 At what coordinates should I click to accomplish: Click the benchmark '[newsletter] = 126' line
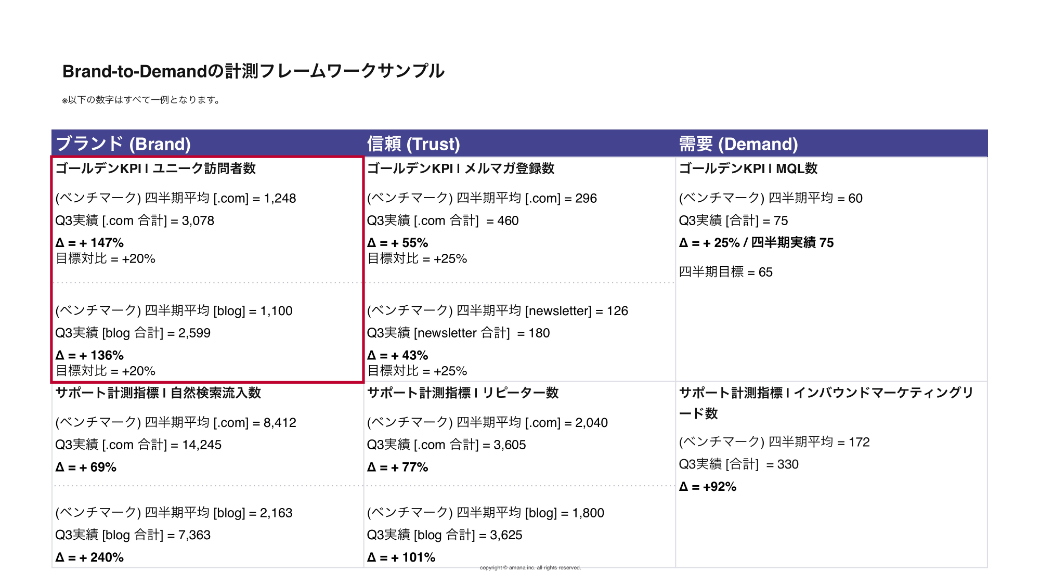tap(497, 310)
